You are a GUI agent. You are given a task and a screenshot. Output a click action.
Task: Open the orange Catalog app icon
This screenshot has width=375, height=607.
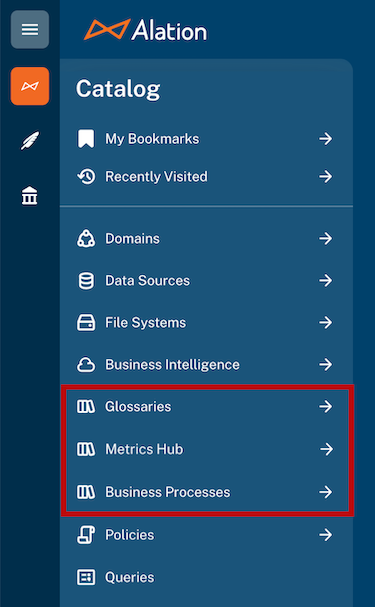[30, 86]
